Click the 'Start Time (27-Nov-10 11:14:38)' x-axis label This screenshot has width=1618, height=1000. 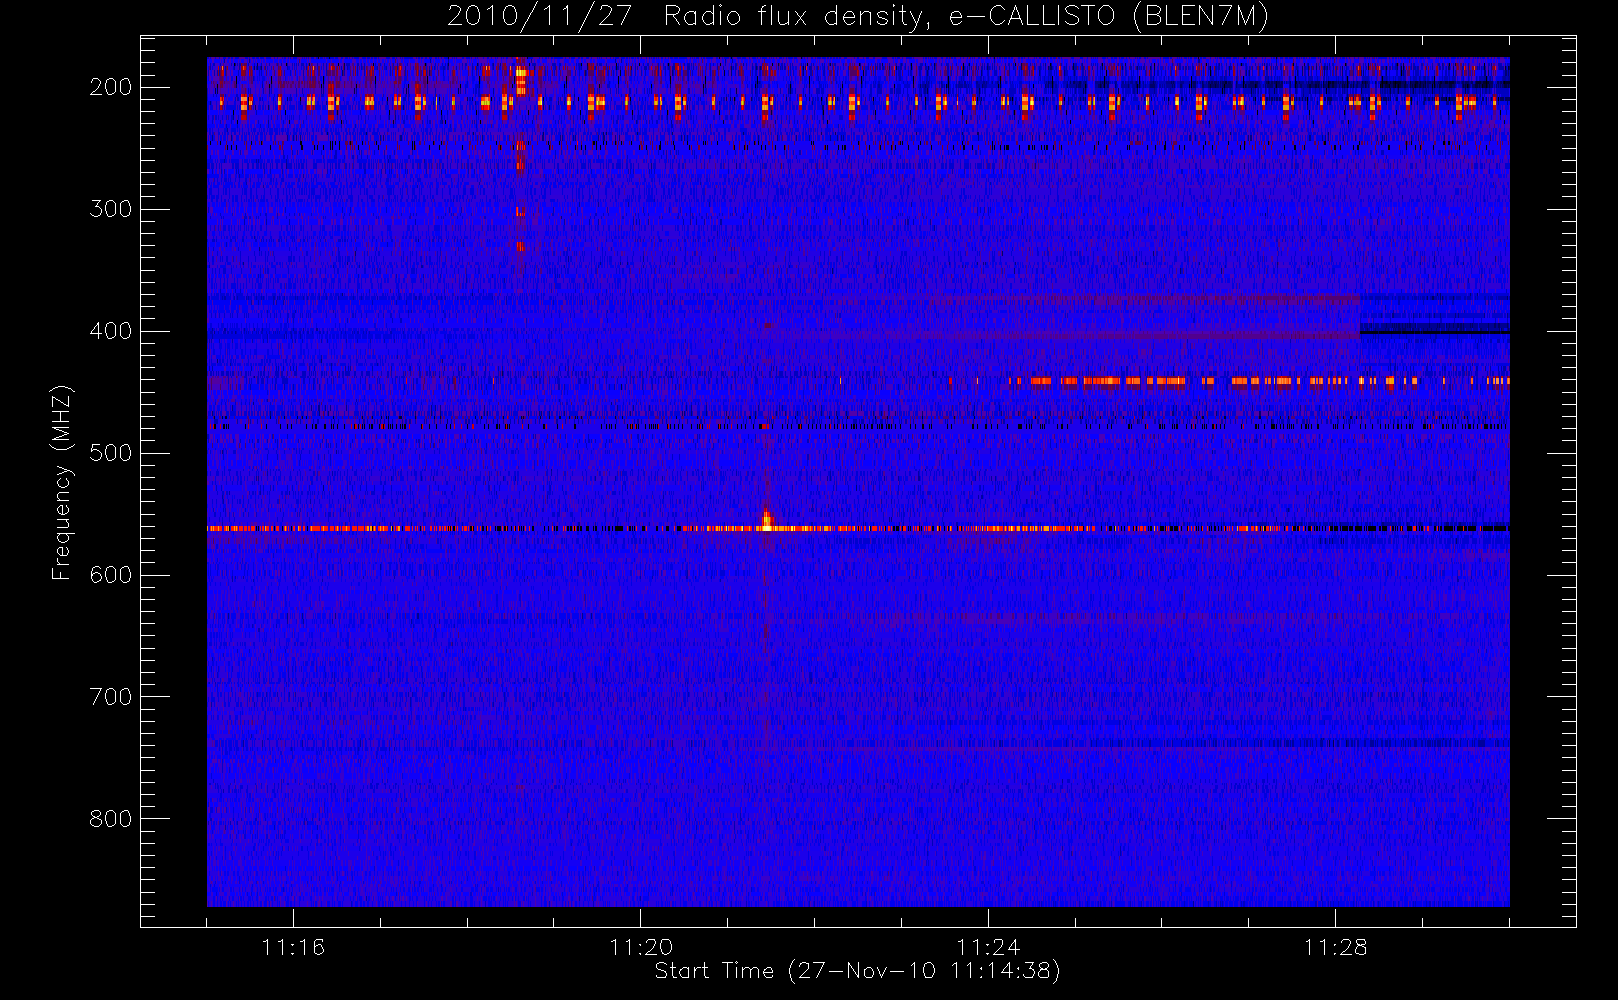857,971
